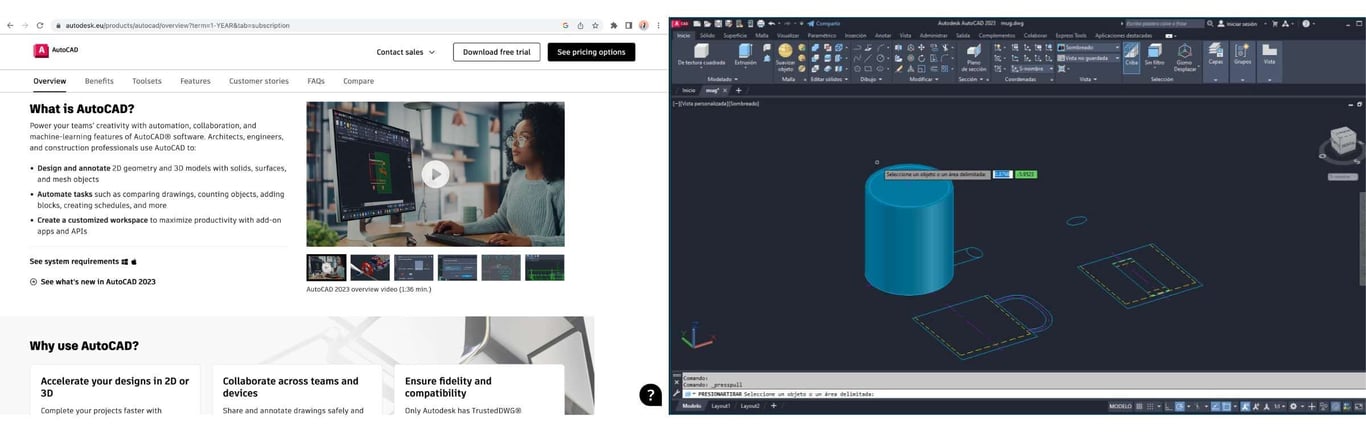This screenshot has width=1366, height=432.
Task: Click the help question mark in AutoCAD
Action: point(1306,23)
